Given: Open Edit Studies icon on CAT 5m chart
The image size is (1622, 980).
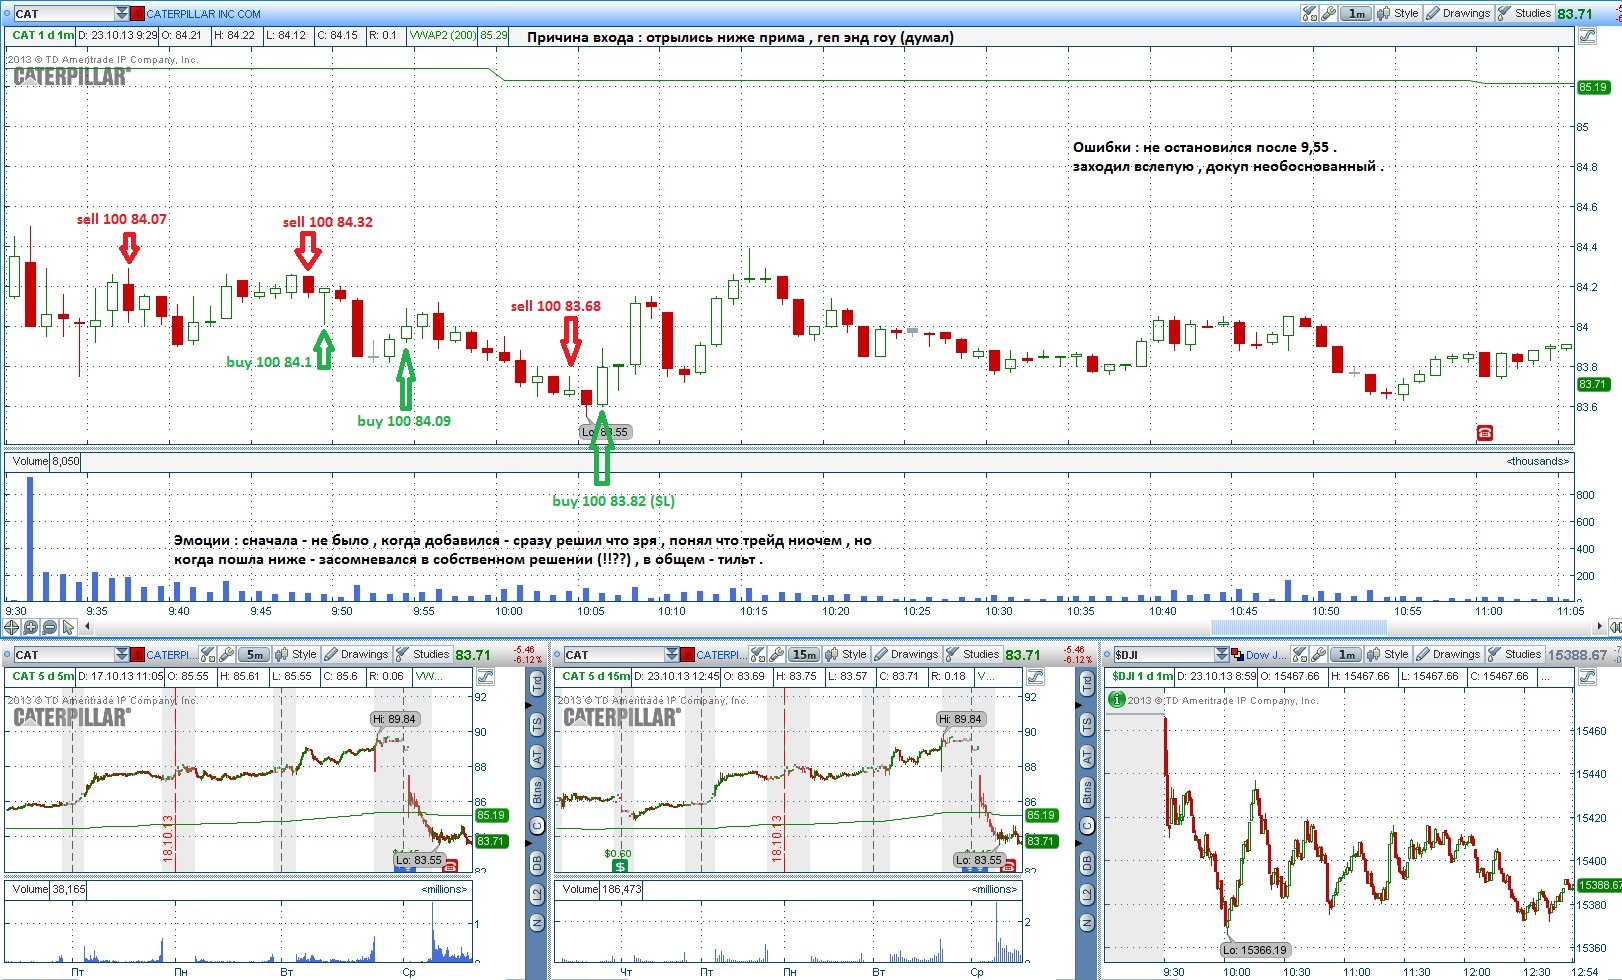Looking at the screenshot, I should (x=208, y=654).
